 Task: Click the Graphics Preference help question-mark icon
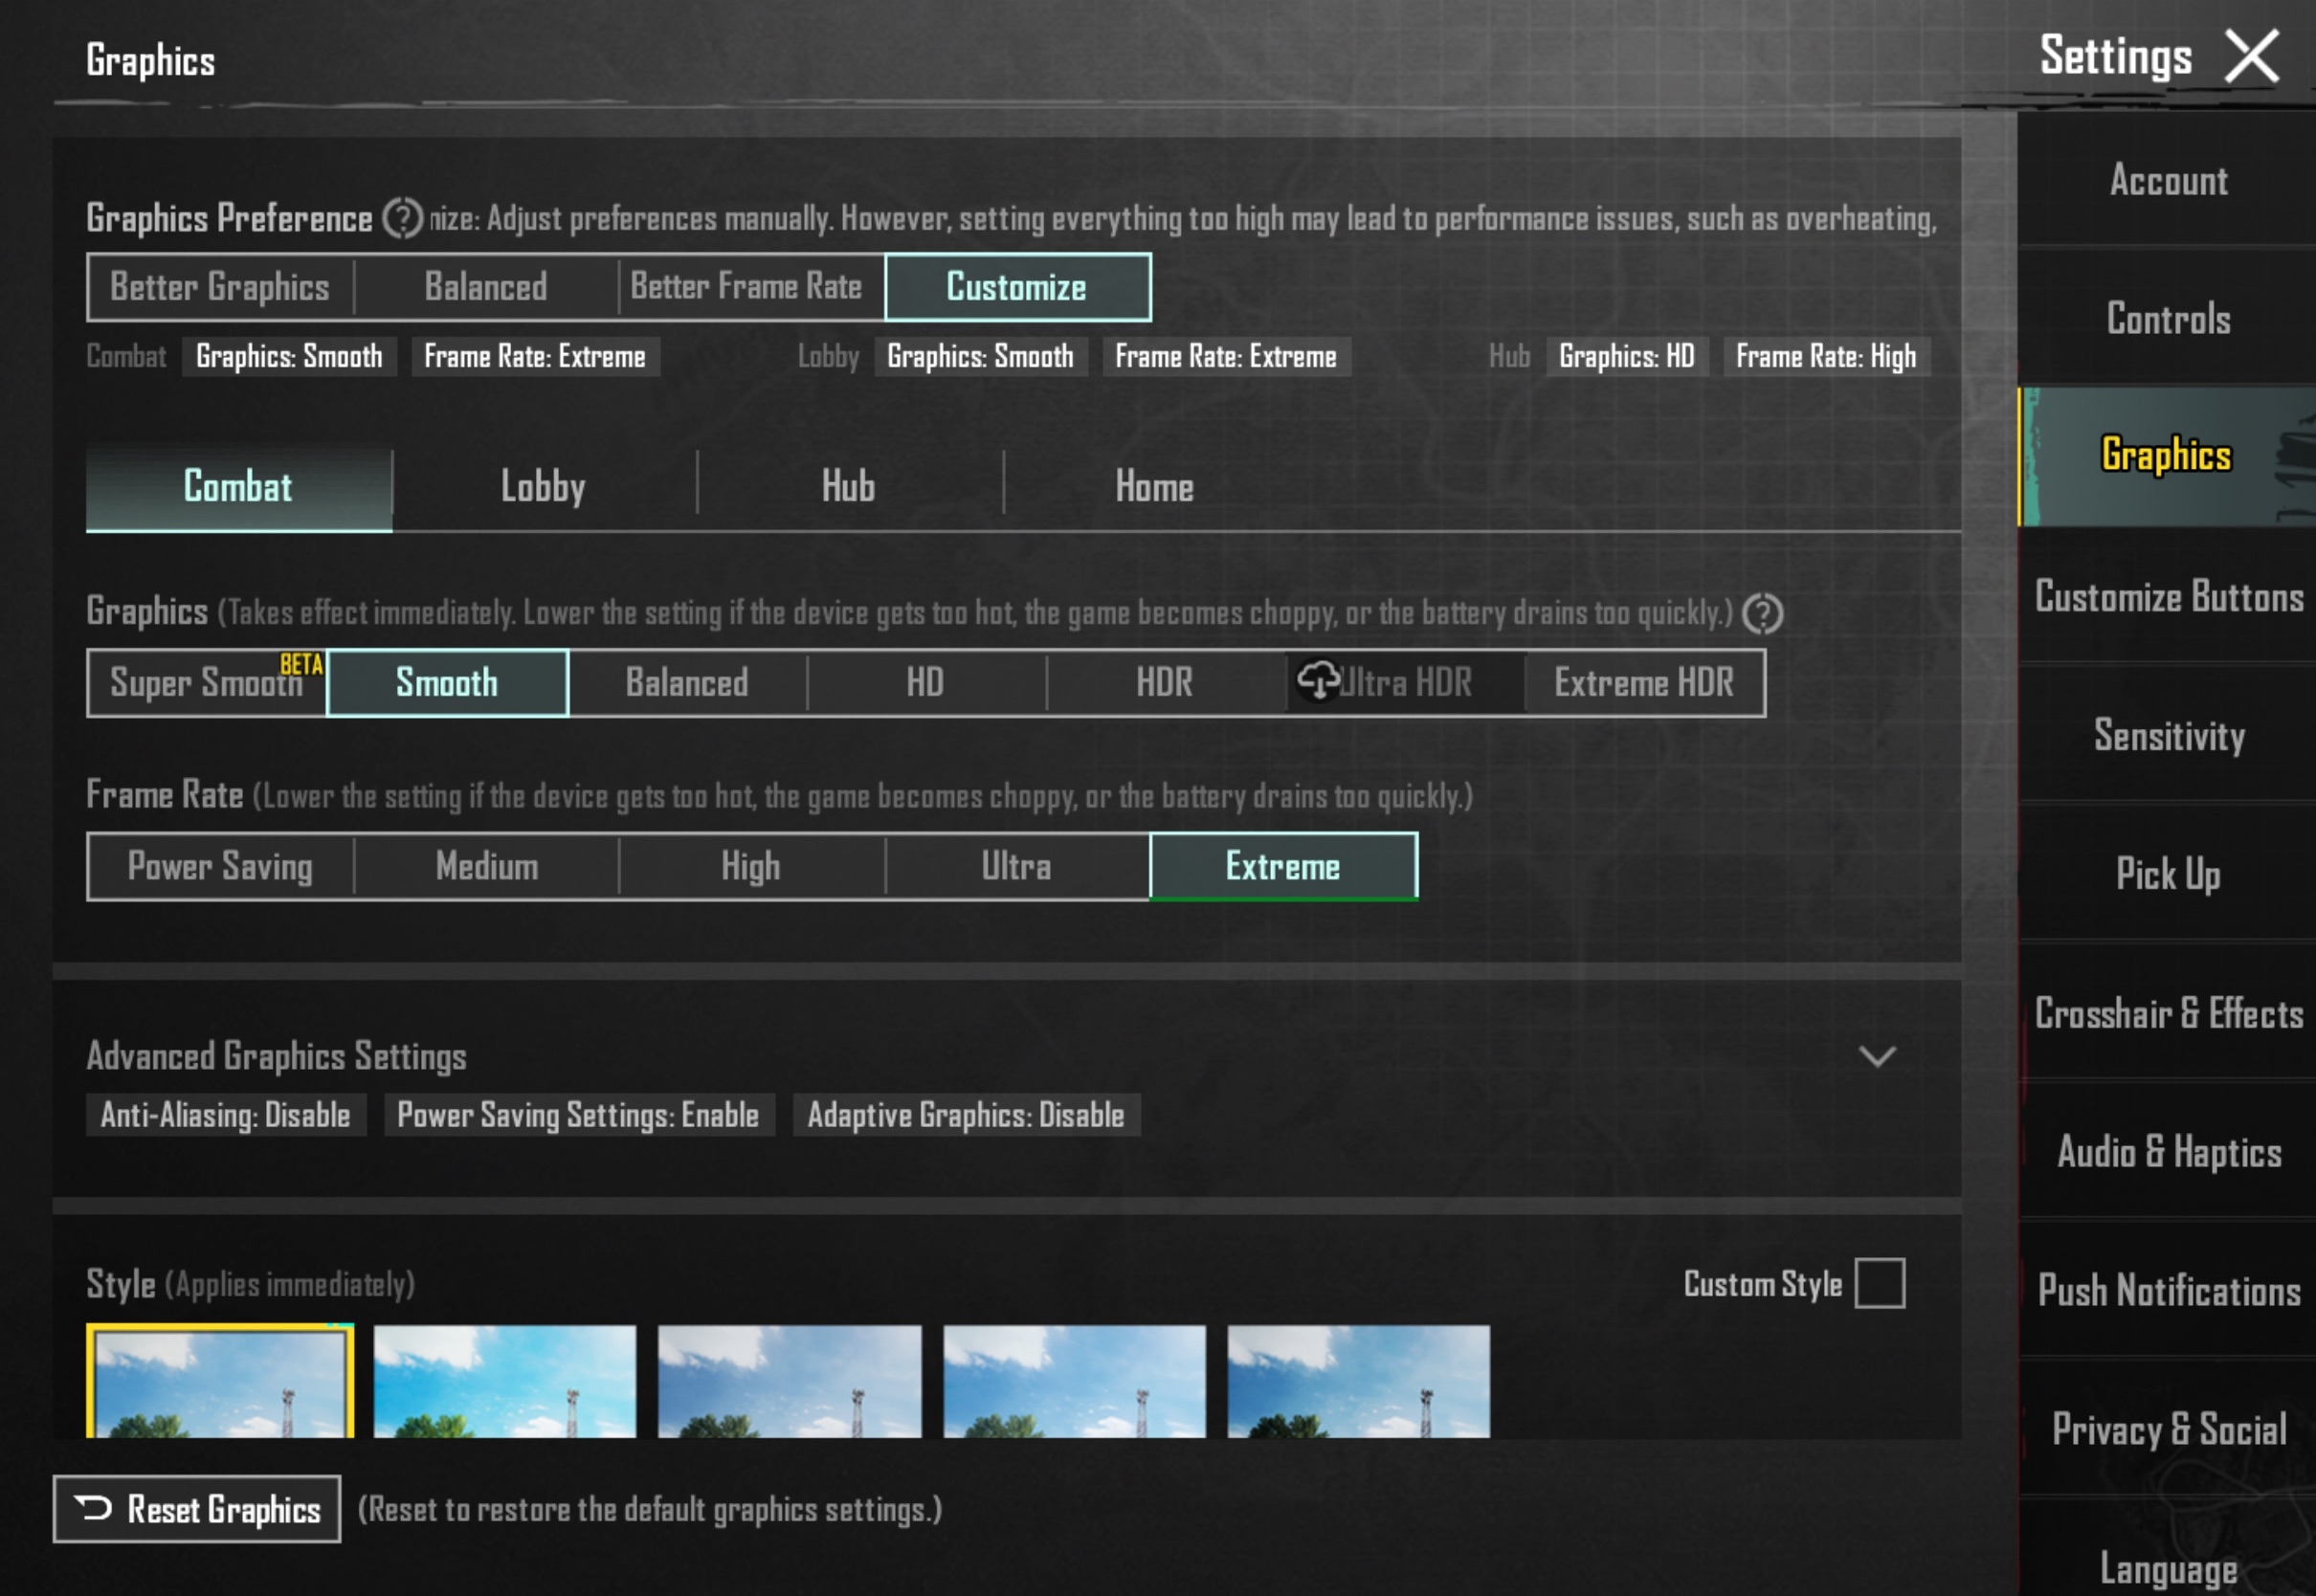coord(403,218)
